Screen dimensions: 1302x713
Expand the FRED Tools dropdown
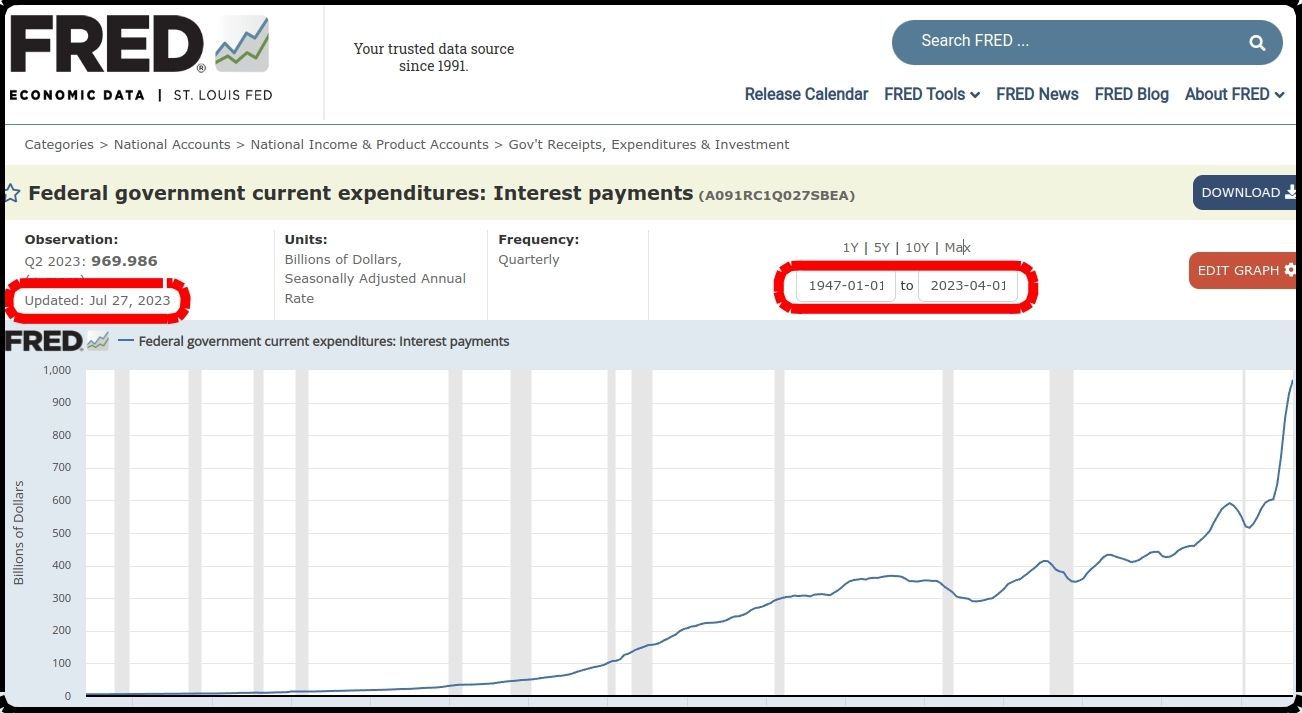click(x=932, y=94)
